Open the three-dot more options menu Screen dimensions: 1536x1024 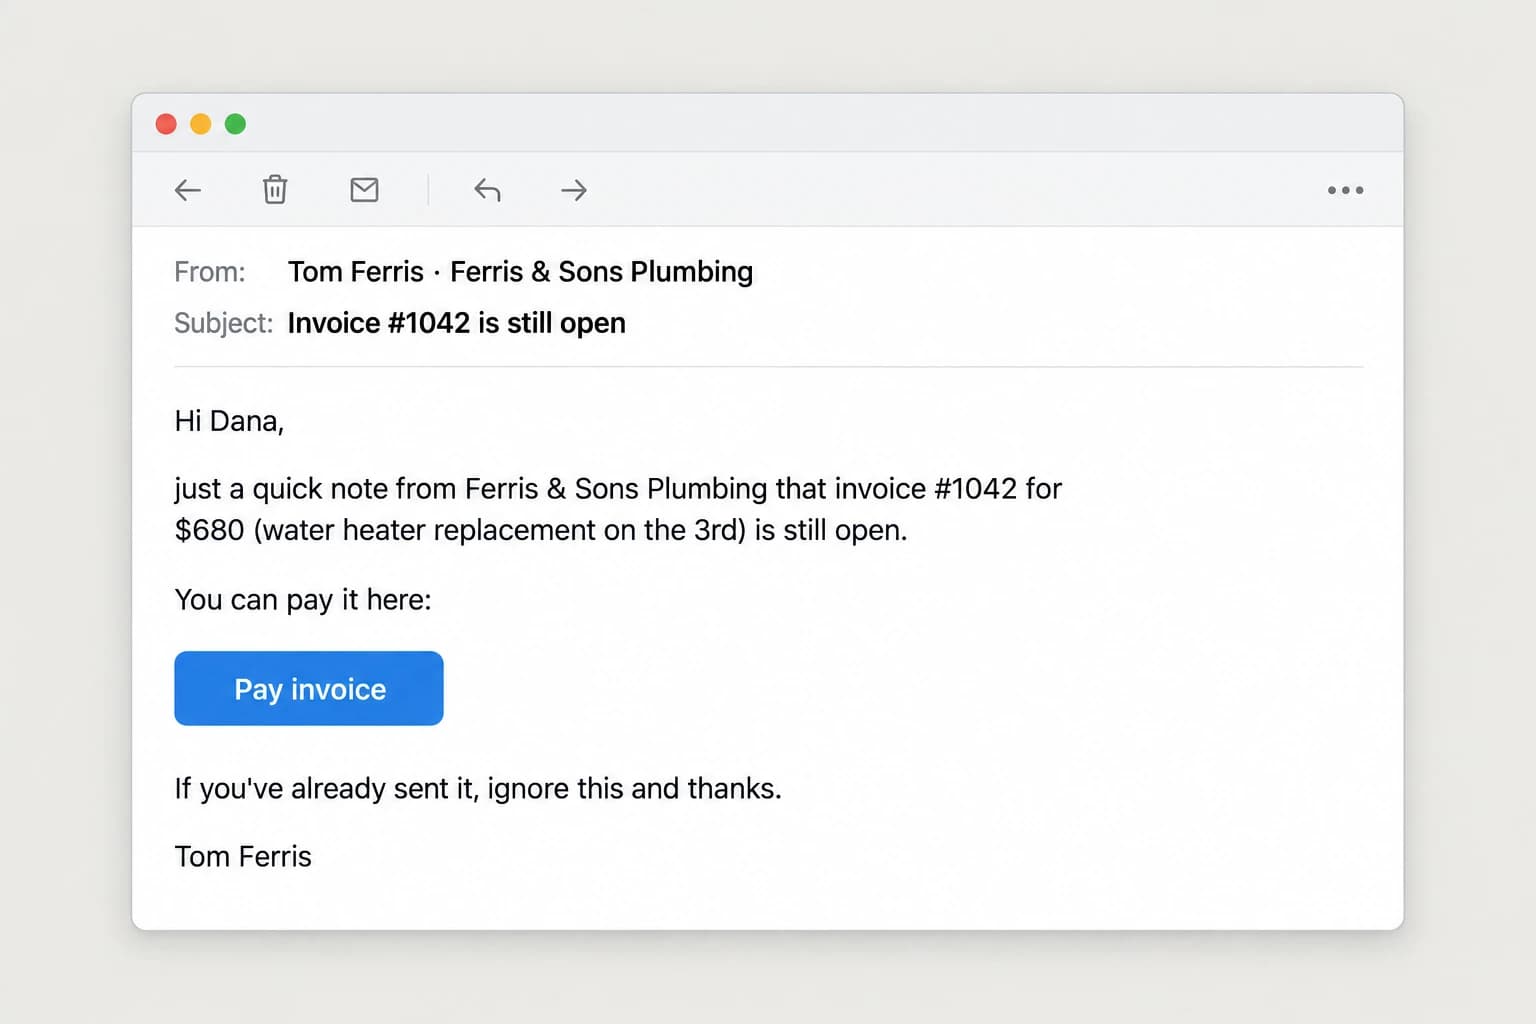tap(1345, 190)
